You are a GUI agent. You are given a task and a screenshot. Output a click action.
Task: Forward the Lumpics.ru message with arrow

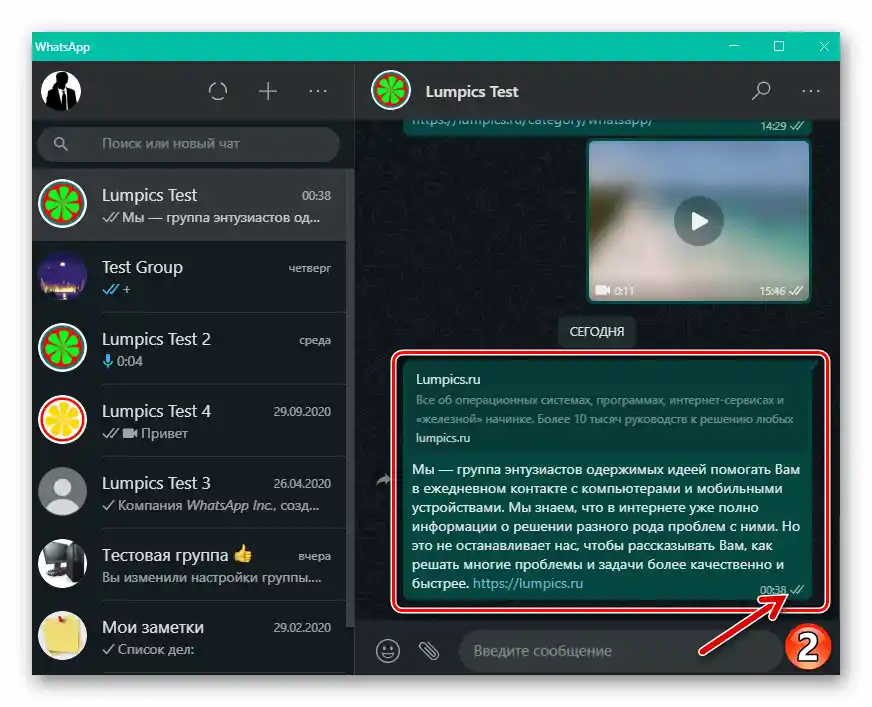(x=383, y=479)
